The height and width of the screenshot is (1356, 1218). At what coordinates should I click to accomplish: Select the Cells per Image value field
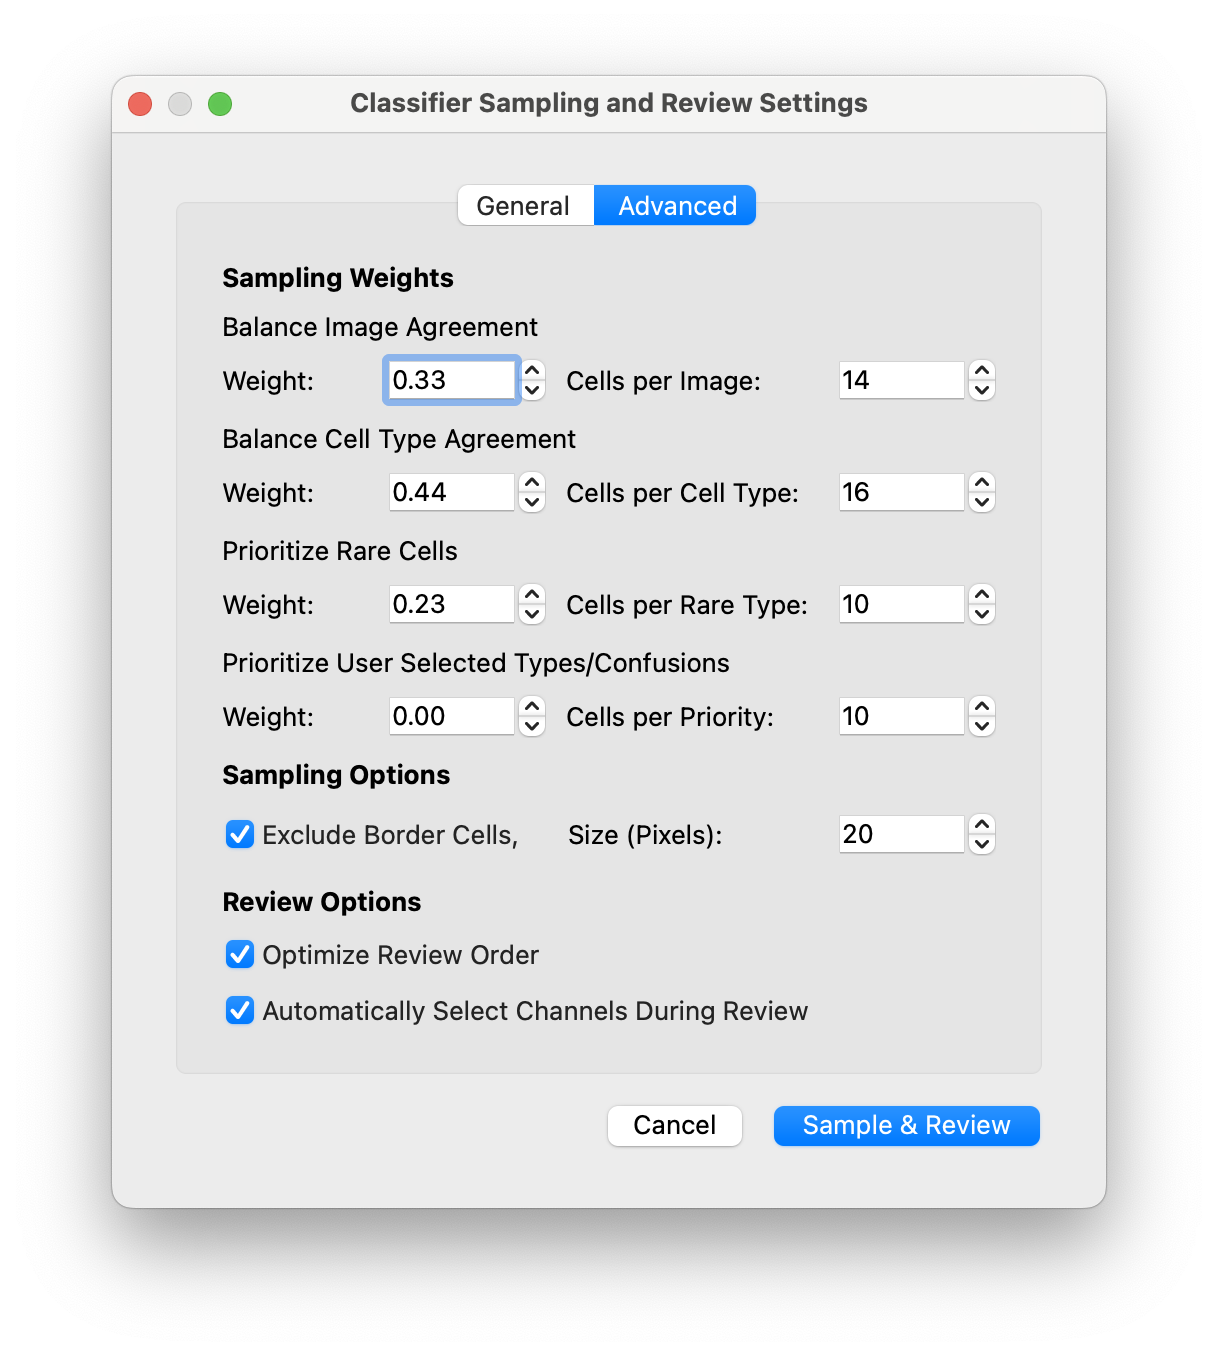tap(900, 380)
